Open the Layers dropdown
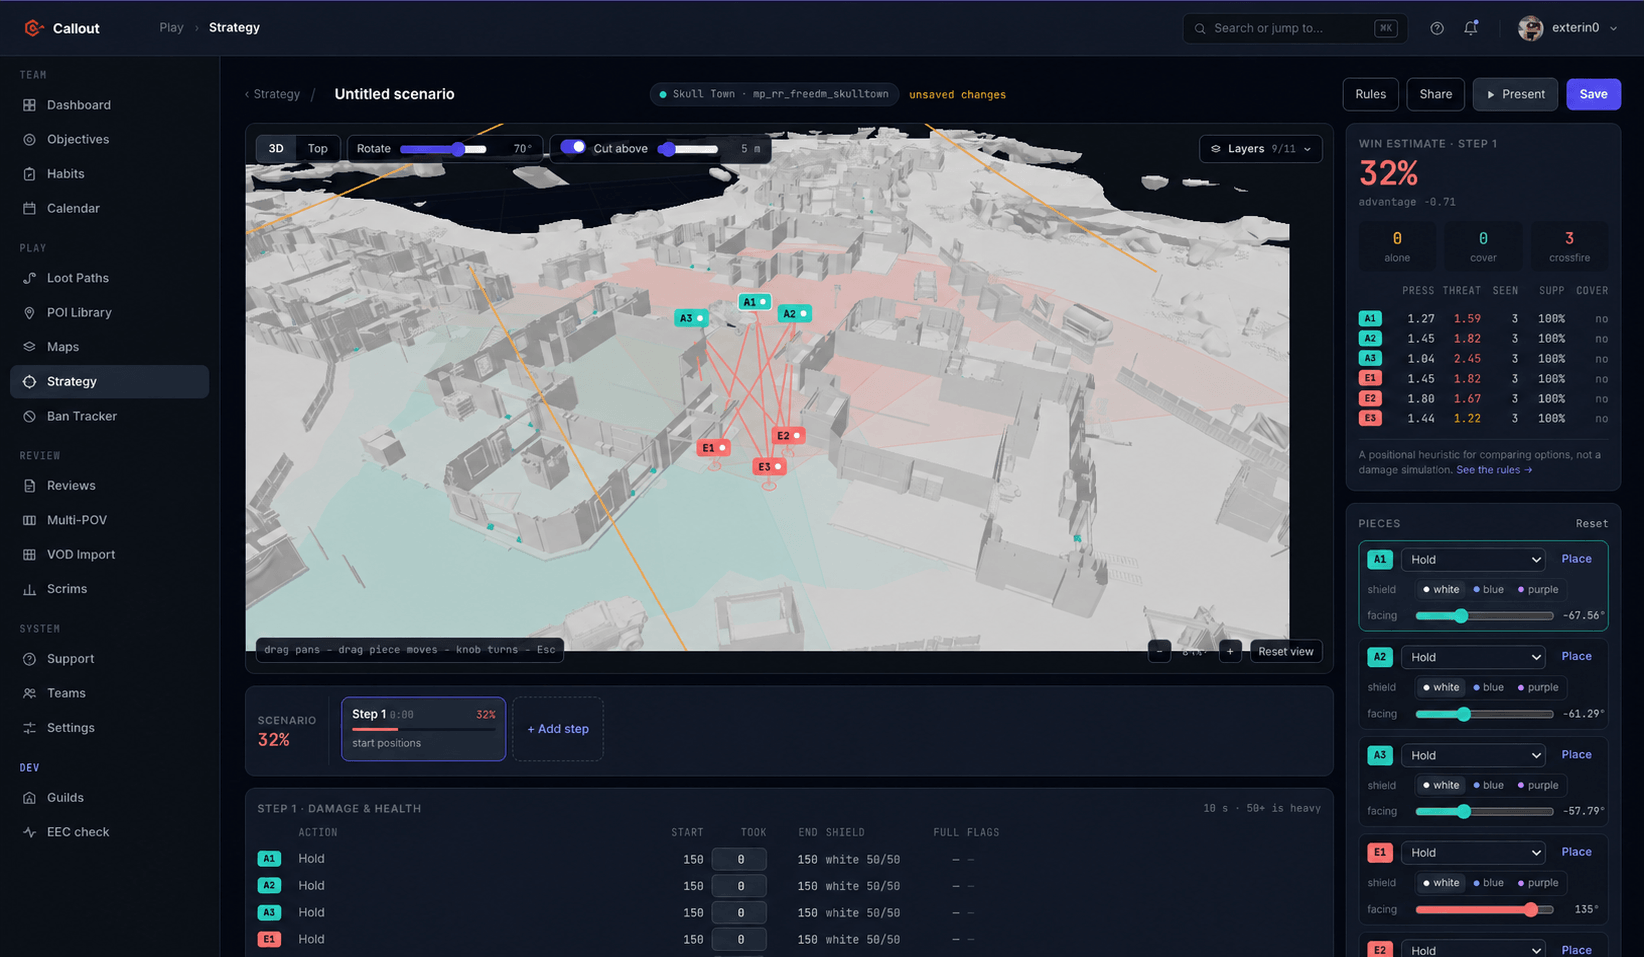 click(1260, 149)
